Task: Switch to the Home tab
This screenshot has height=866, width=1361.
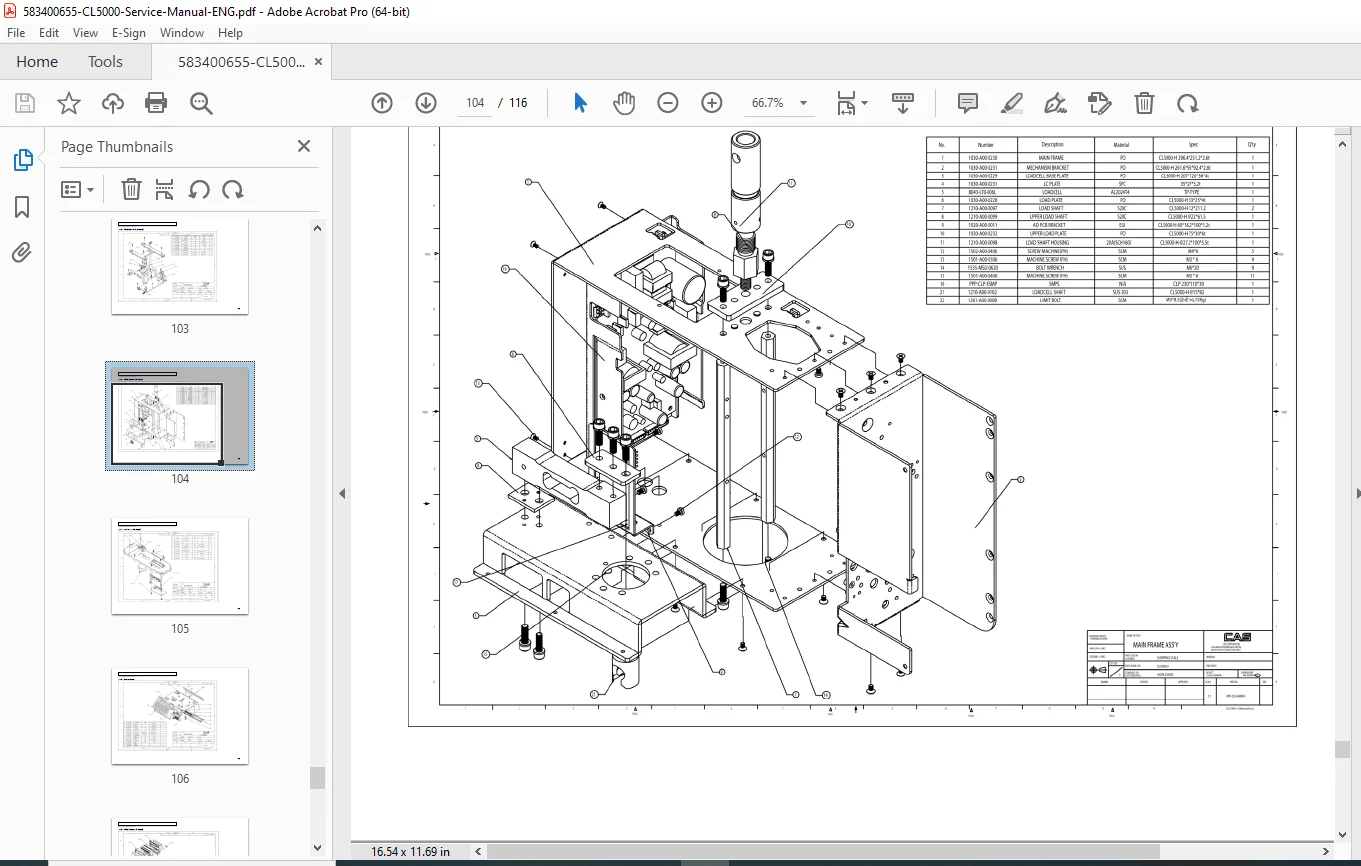Action: click(x=37, y=62)
